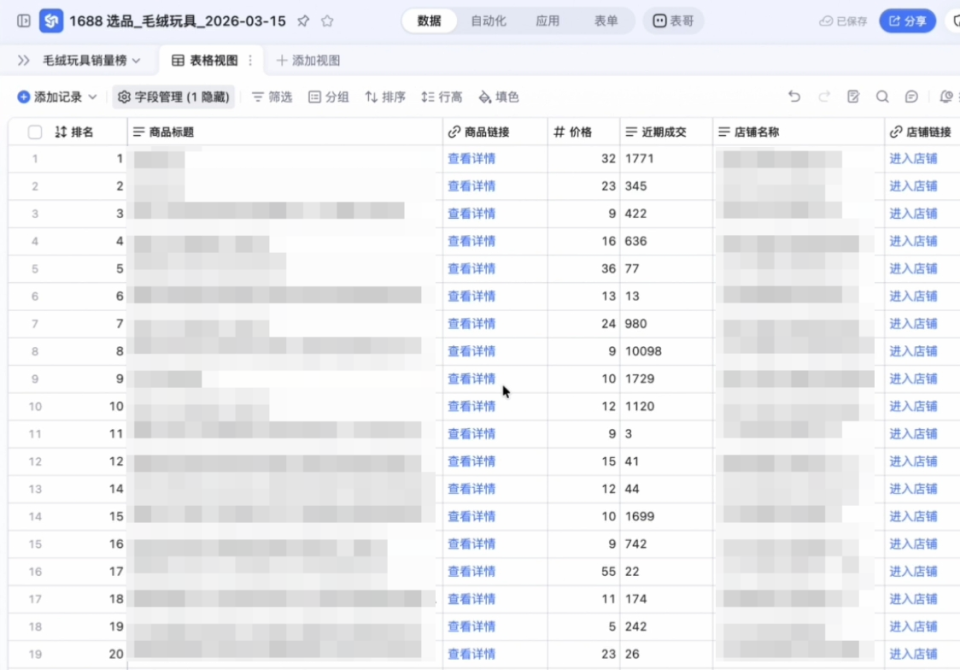Screen dimensions: 960x670
Task: Click 行高 to adjust row height
Action: click(x=442, y=97)
